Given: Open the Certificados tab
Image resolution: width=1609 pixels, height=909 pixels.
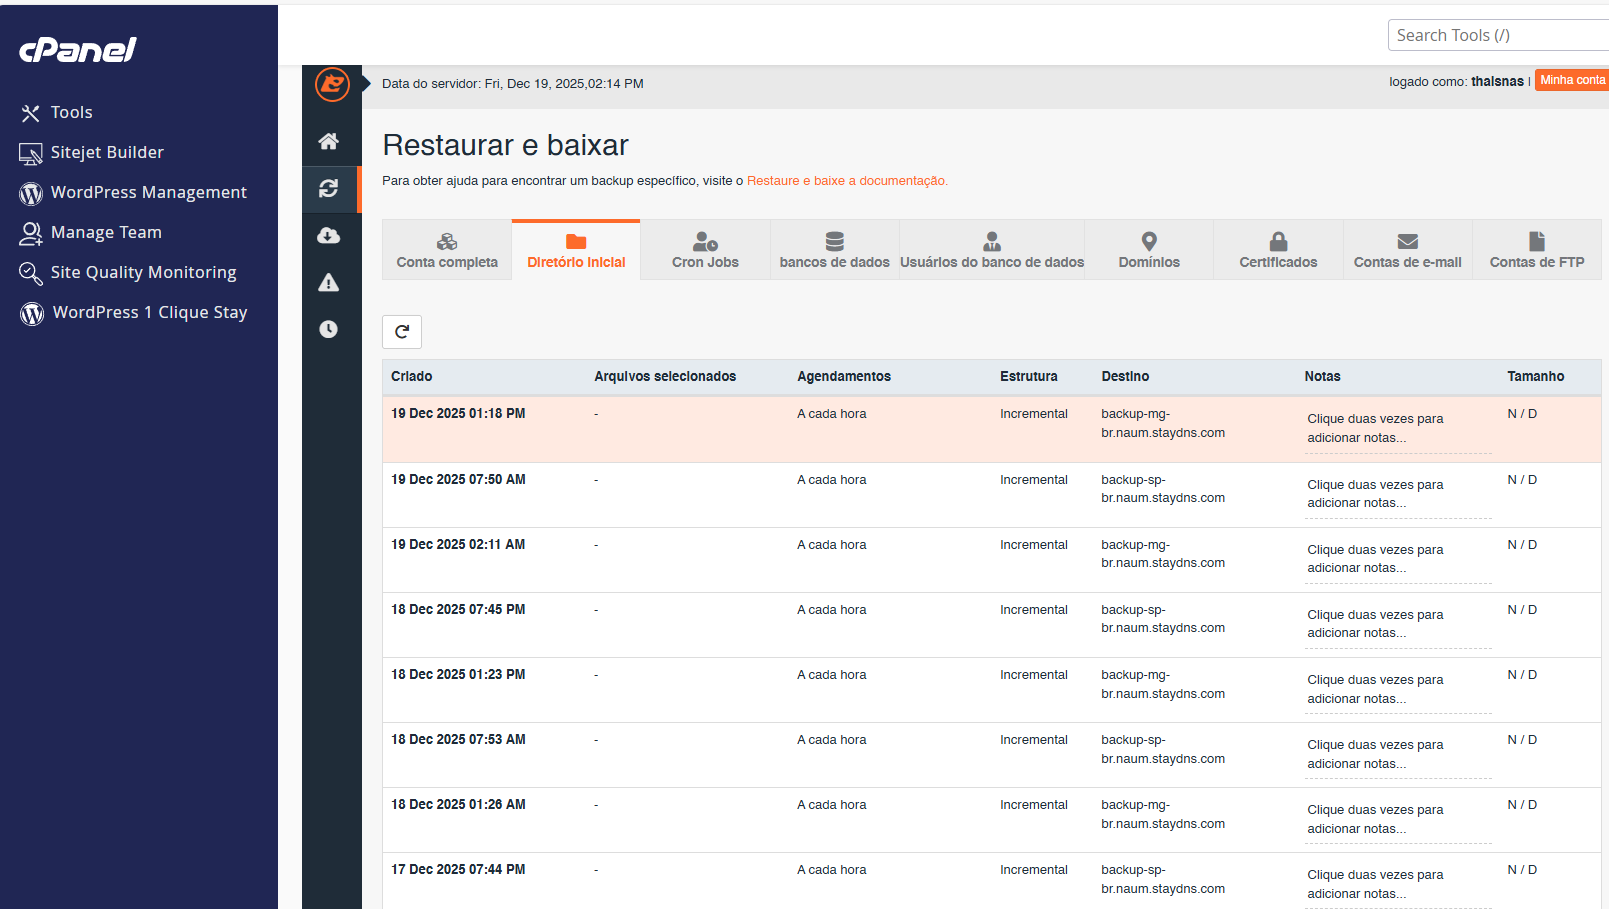Looking at the screenshot, I should [x=1277, y=249].
